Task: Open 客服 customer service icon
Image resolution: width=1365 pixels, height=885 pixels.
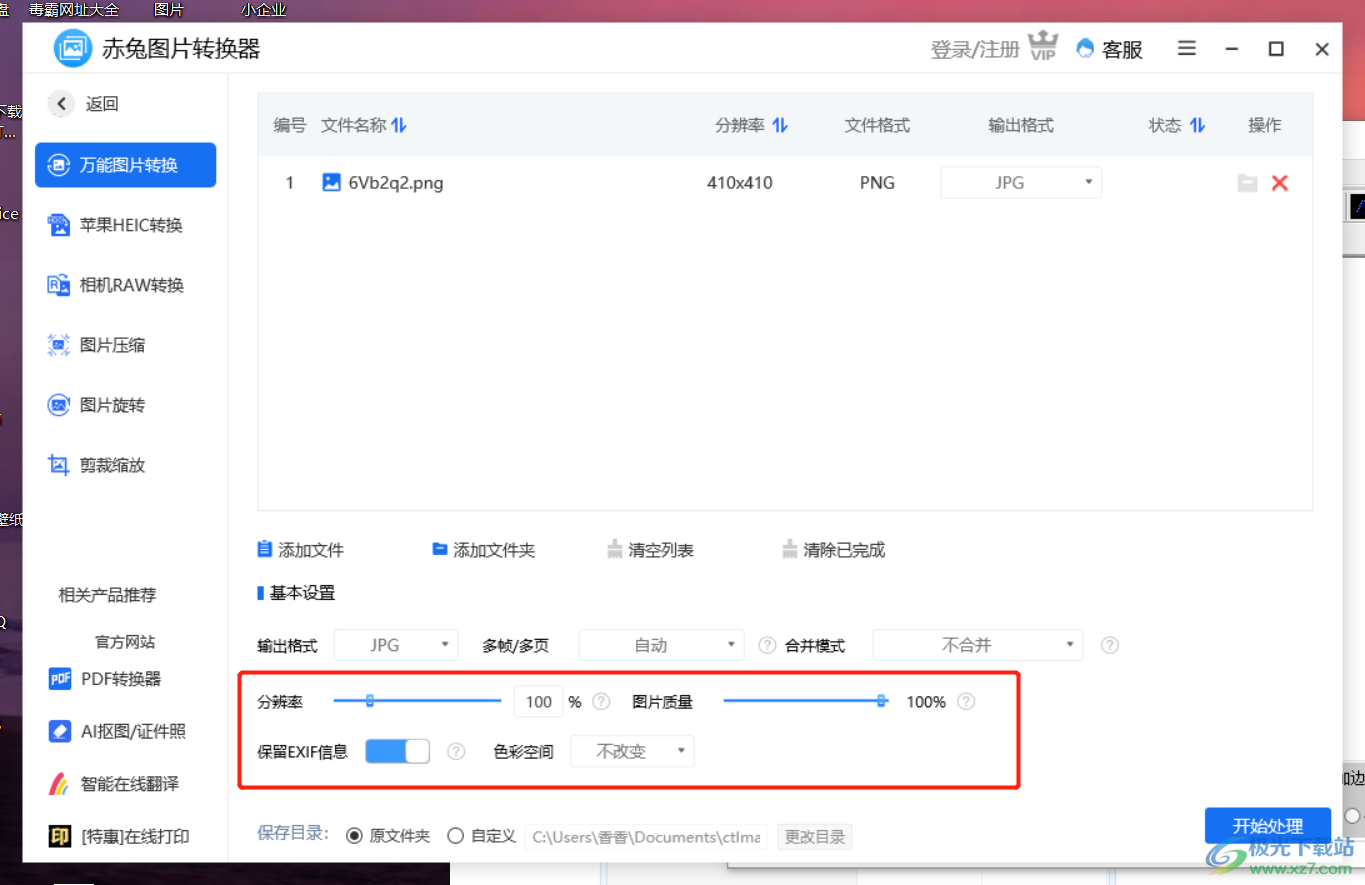Action: click(1085, 48)
